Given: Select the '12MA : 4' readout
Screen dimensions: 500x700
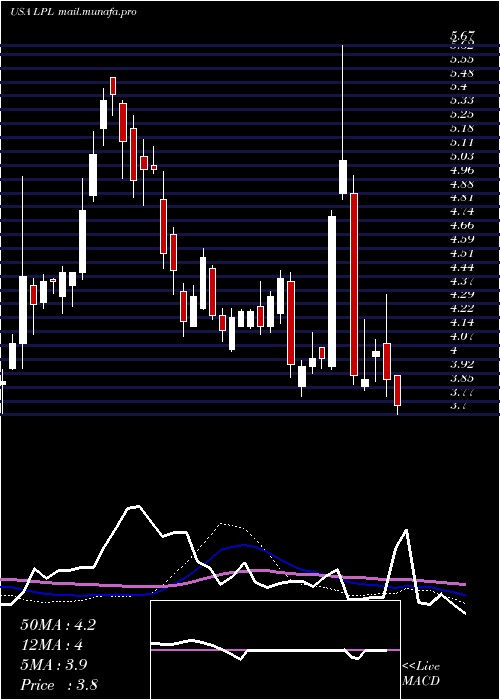Looking at the screenshot, I should point(52,645).
